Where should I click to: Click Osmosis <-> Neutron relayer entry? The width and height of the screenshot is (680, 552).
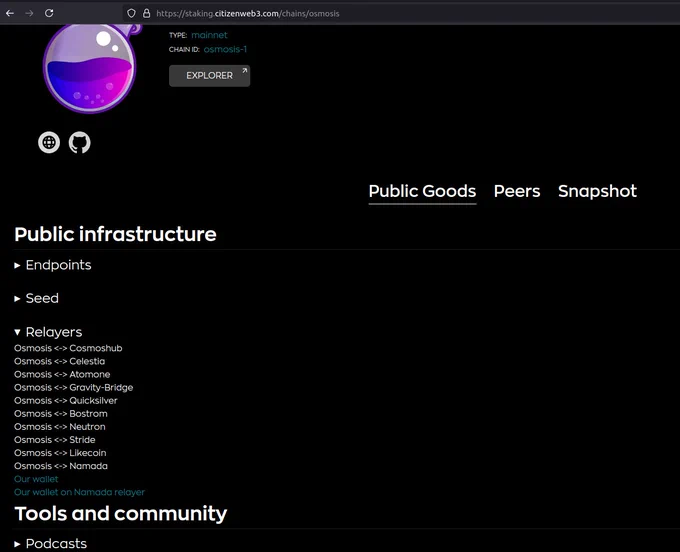pos(60,427)
